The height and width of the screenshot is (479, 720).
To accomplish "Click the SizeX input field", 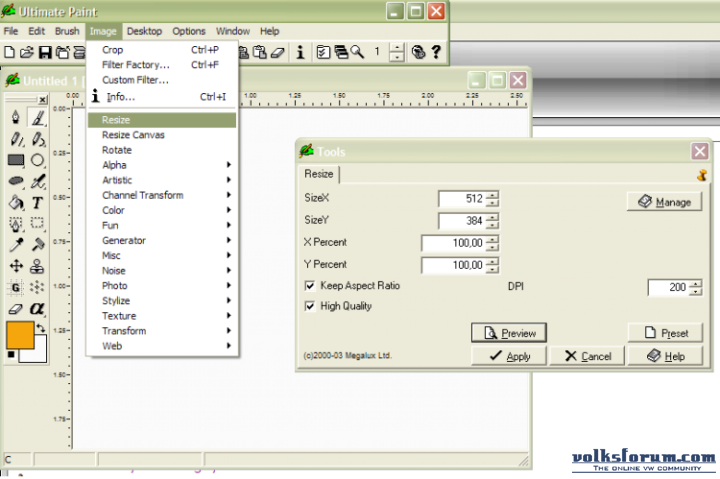I will pos(462,198).
